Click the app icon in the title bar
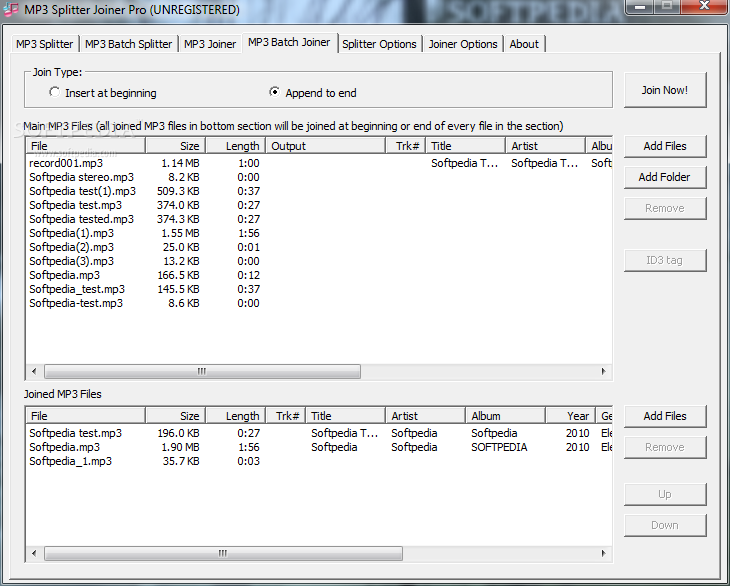 pyautogui.click(x=10, y=8)
